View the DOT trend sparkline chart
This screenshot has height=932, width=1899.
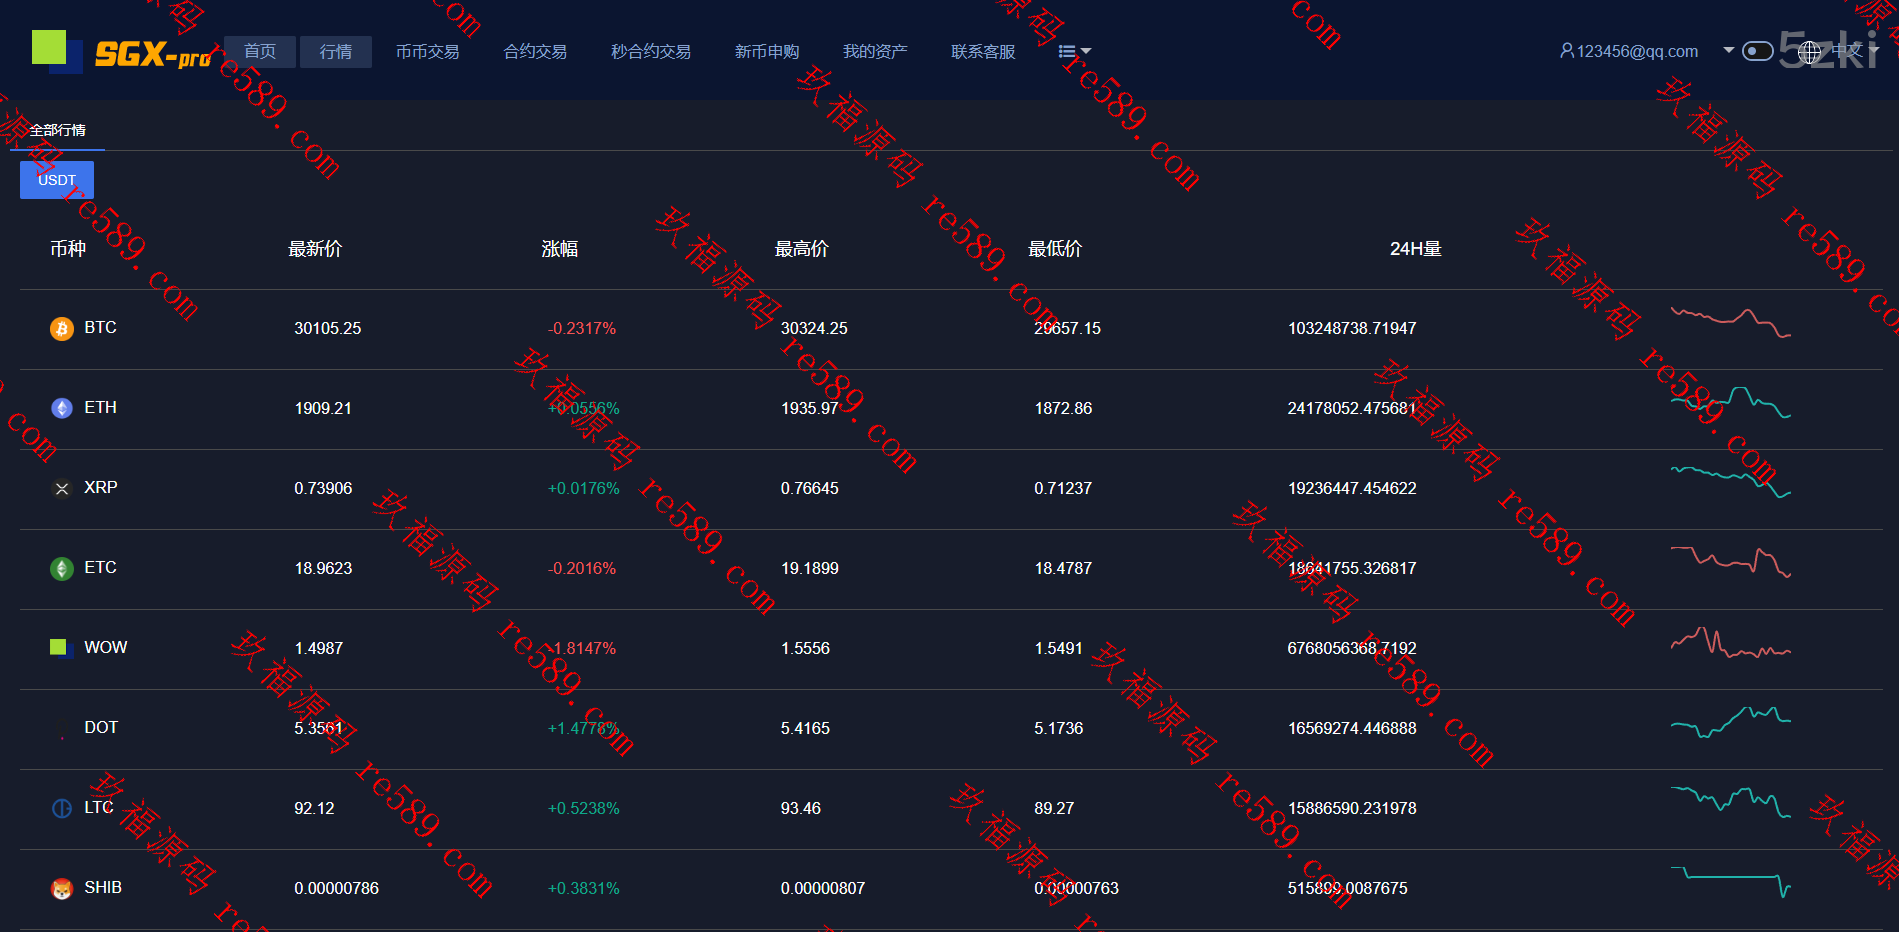(1731, 722)
